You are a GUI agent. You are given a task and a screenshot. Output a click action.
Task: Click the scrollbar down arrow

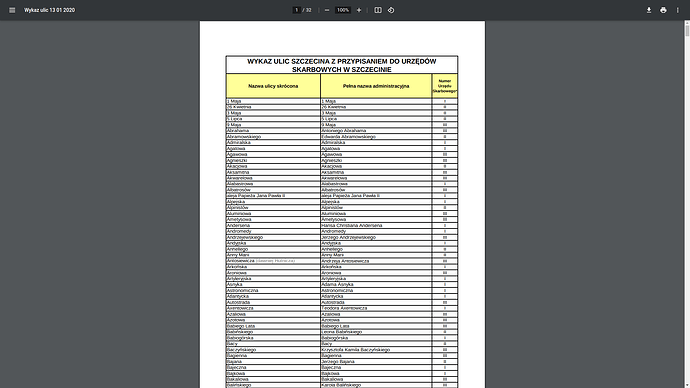[x=687, y=385]
